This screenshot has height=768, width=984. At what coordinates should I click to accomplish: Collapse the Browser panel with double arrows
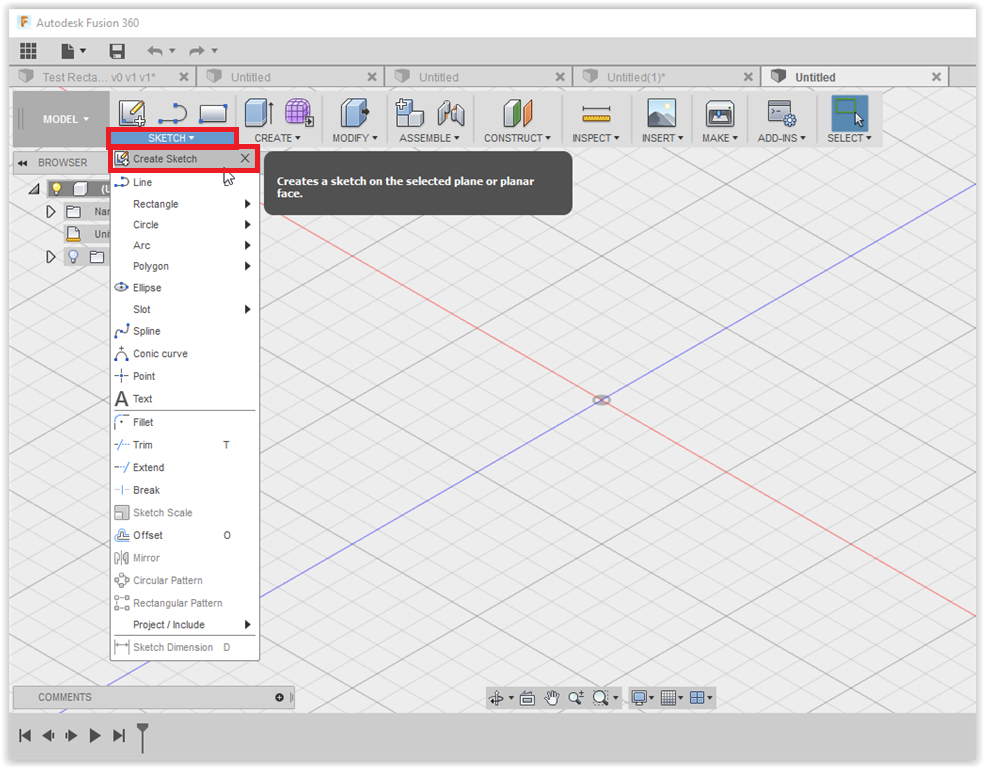click(x=22, y=163)
